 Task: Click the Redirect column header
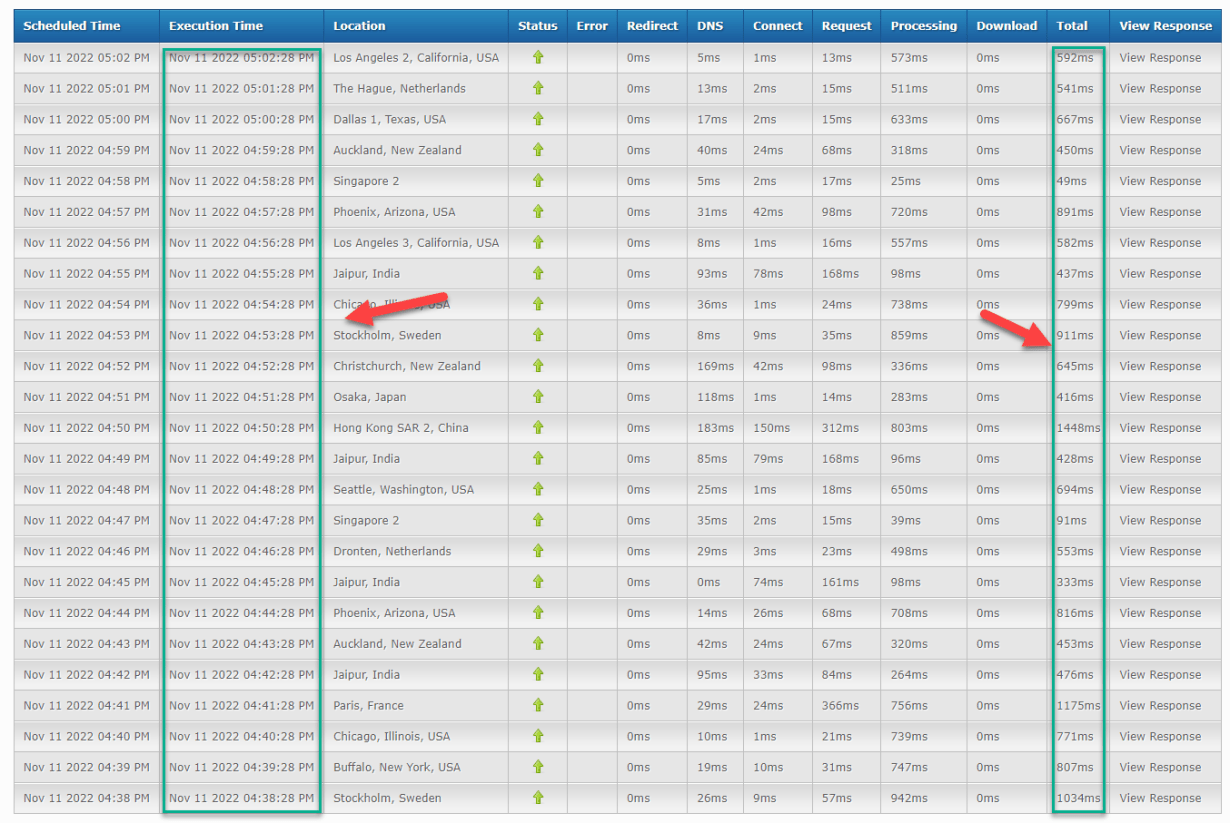652,26
